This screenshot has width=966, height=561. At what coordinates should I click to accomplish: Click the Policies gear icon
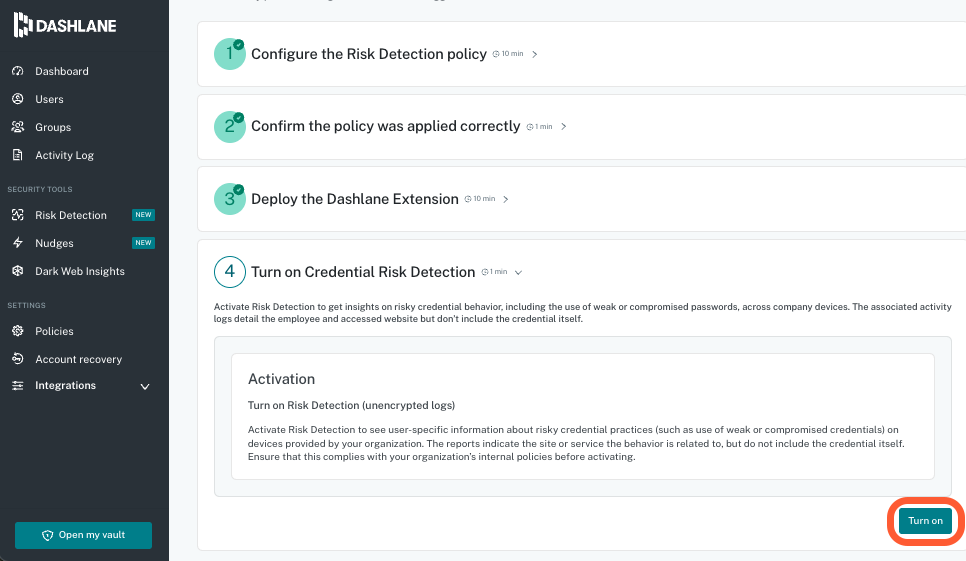17,331
